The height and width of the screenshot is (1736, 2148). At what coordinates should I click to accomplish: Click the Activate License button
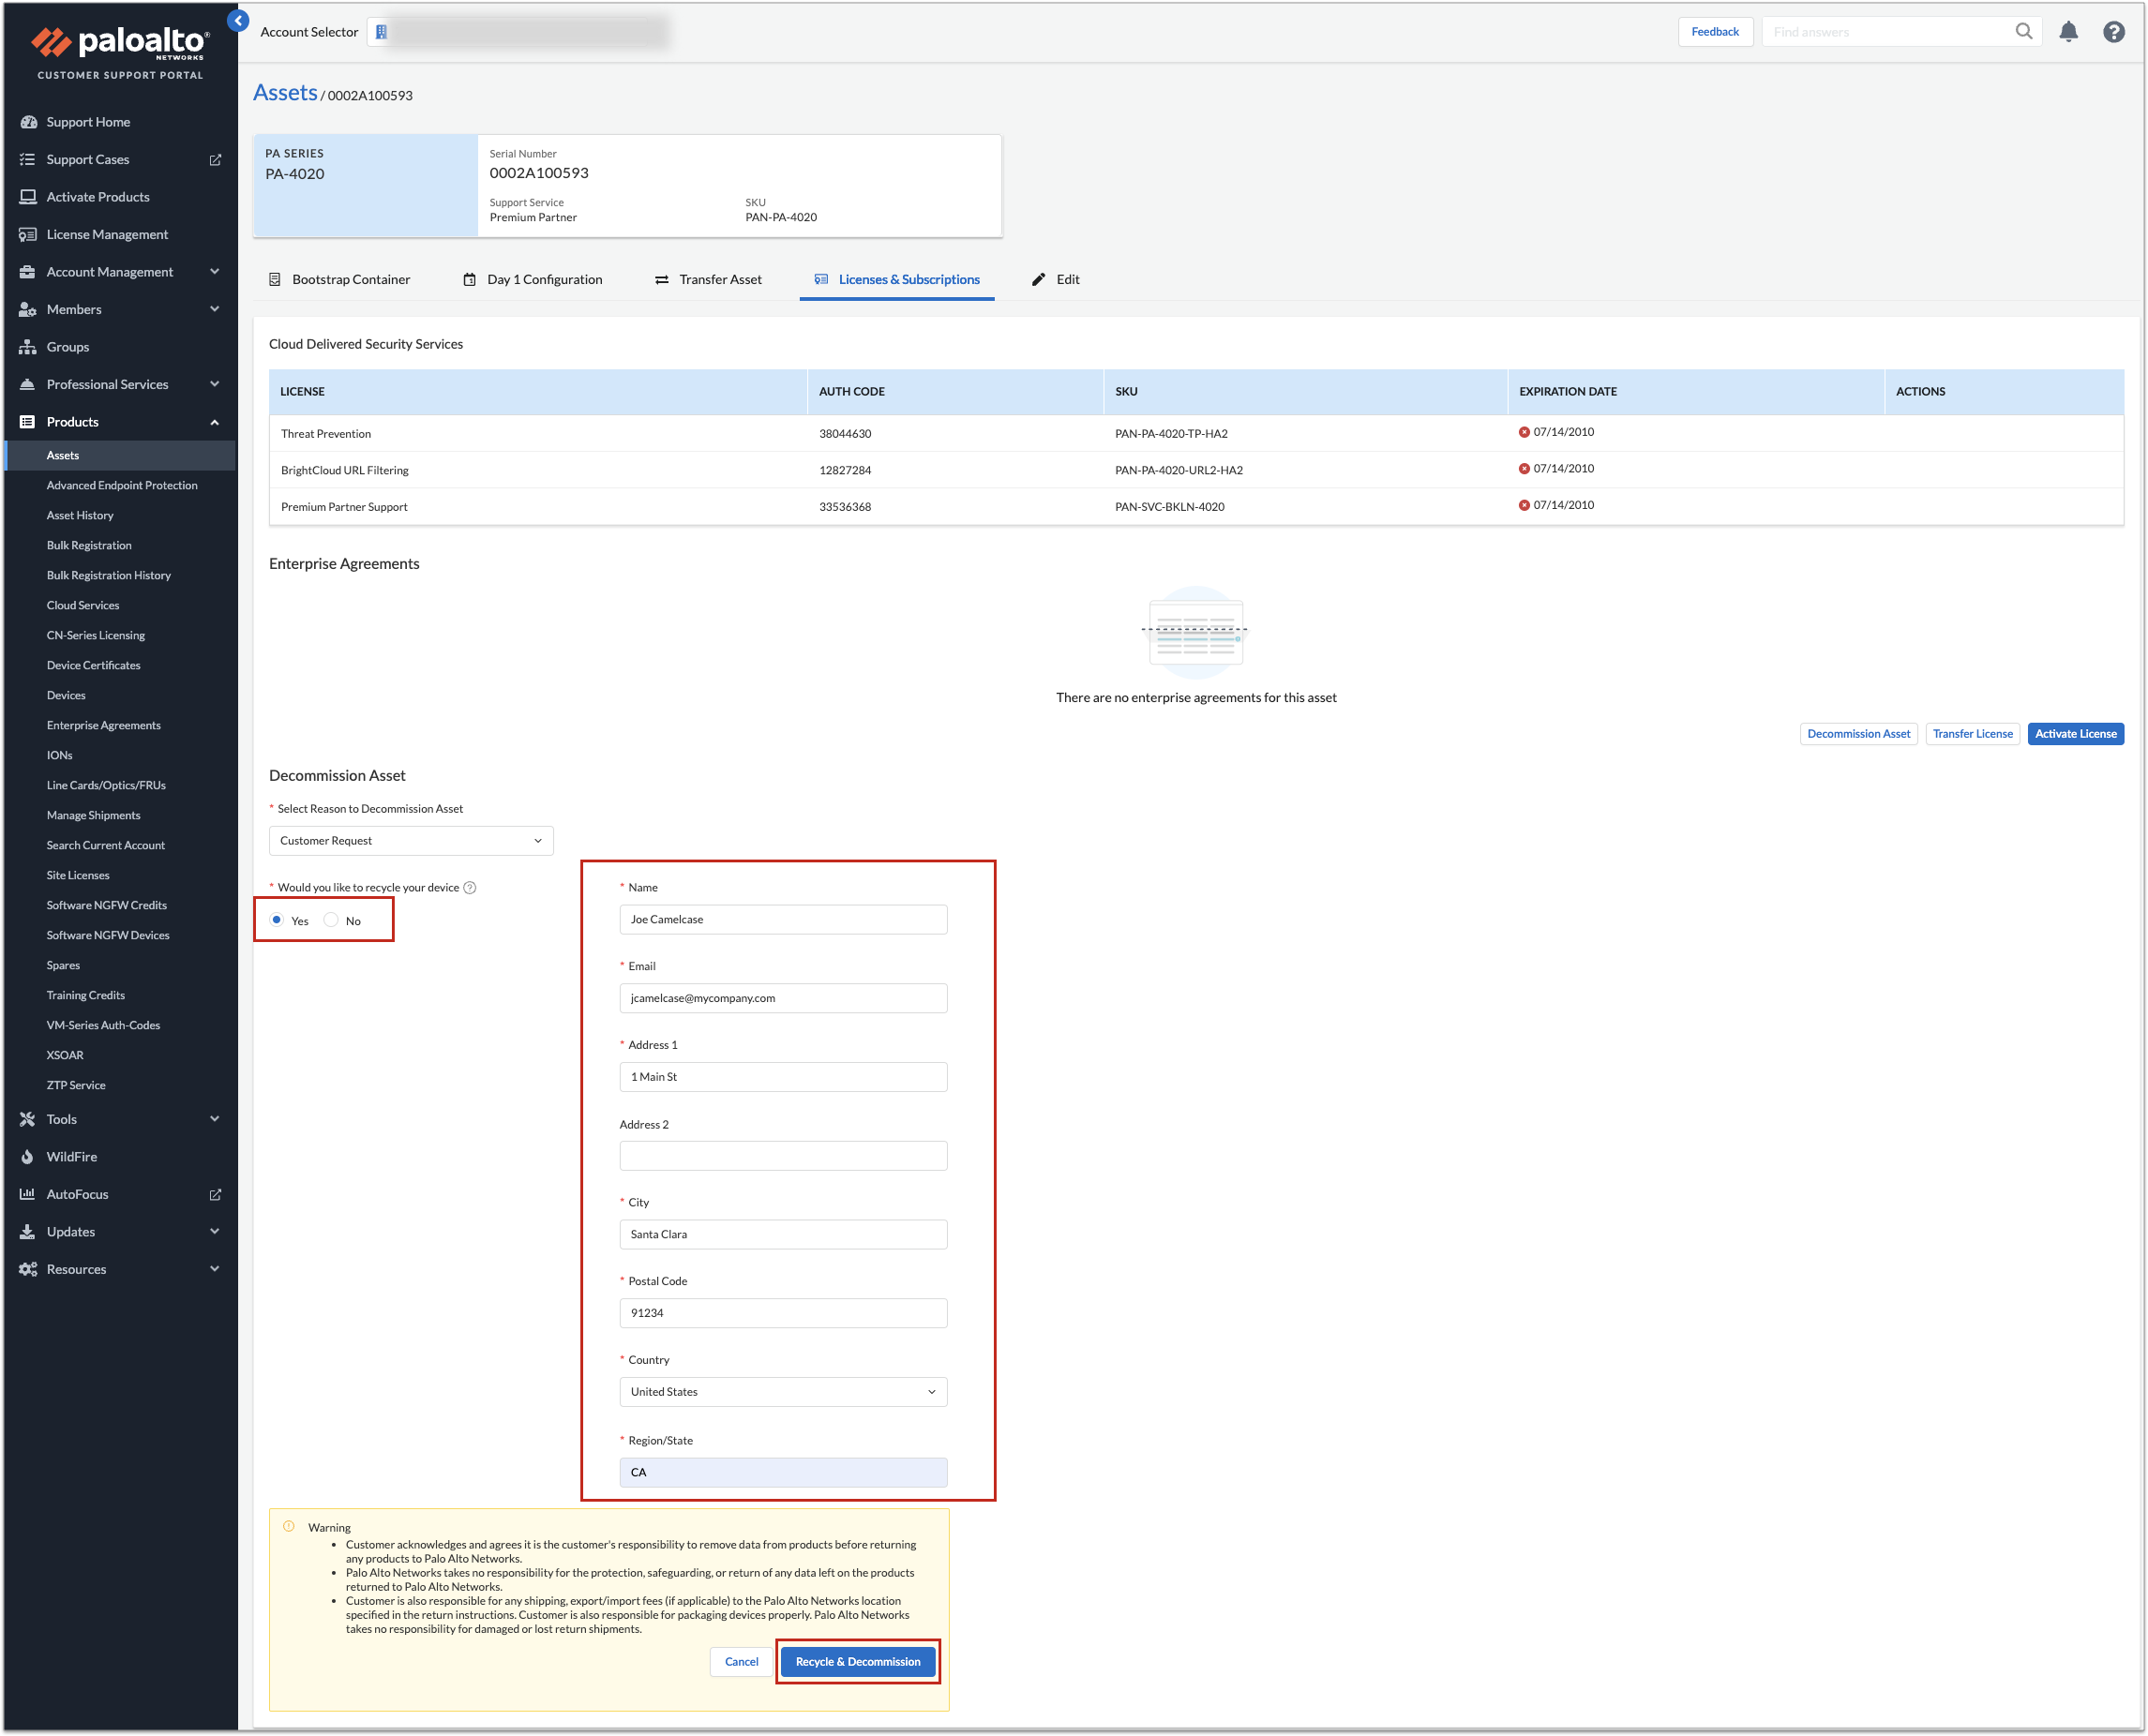pos(2075,734)
